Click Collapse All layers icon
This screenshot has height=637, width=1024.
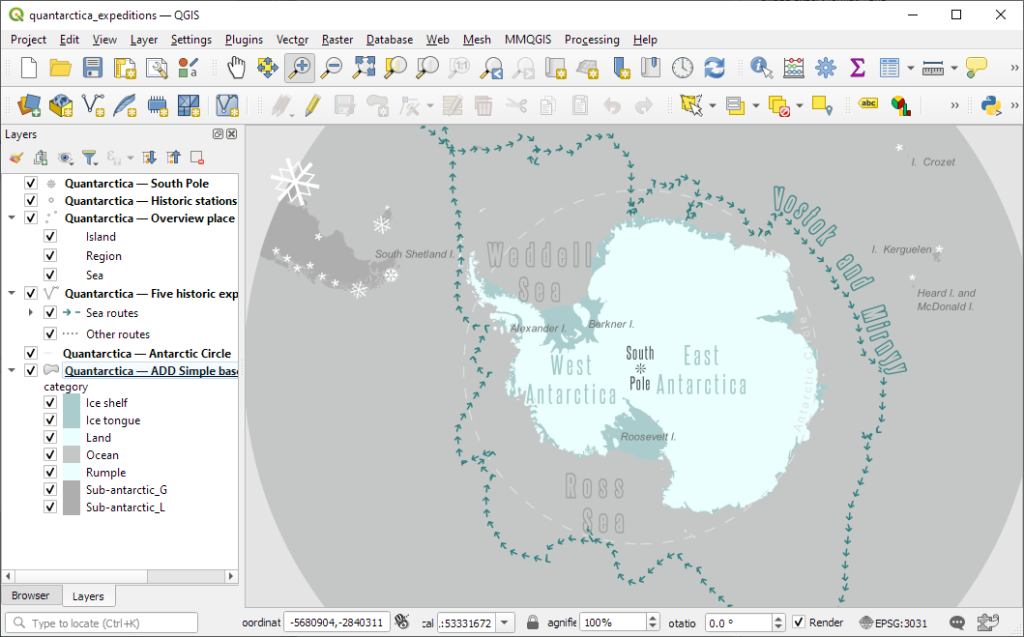173,157
